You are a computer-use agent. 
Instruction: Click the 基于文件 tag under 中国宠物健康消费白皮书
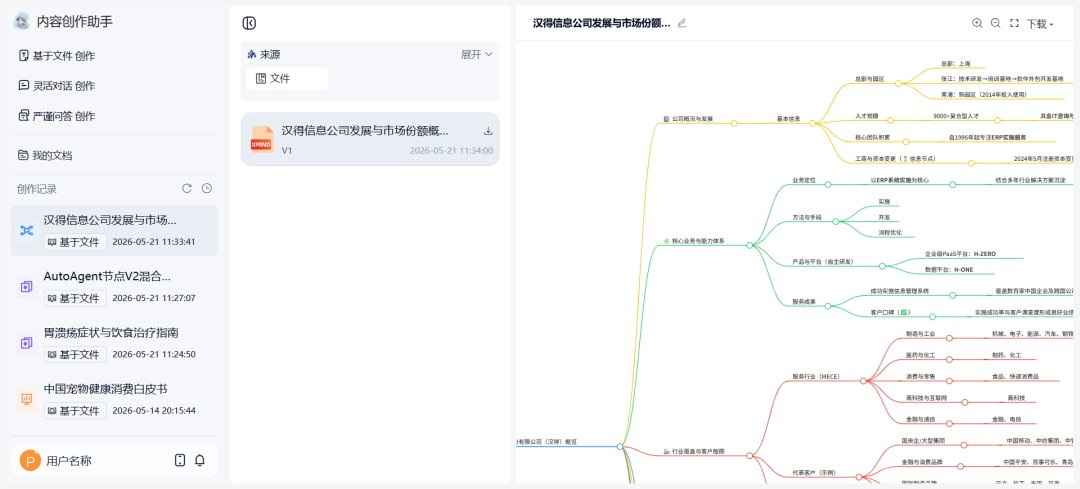(75, 410)
